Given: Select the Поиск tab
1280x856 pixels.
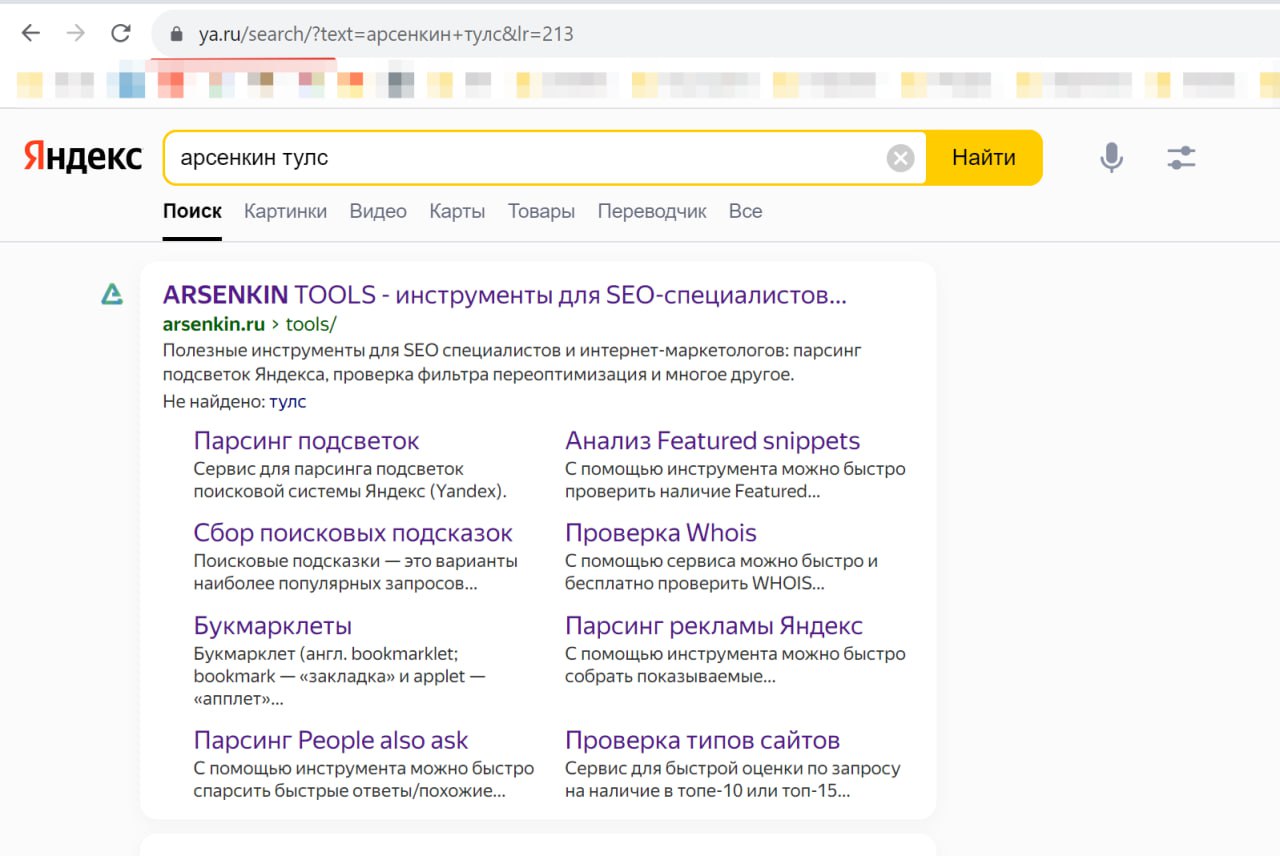Looking at the screenshot, I should [x=192, y=211].
